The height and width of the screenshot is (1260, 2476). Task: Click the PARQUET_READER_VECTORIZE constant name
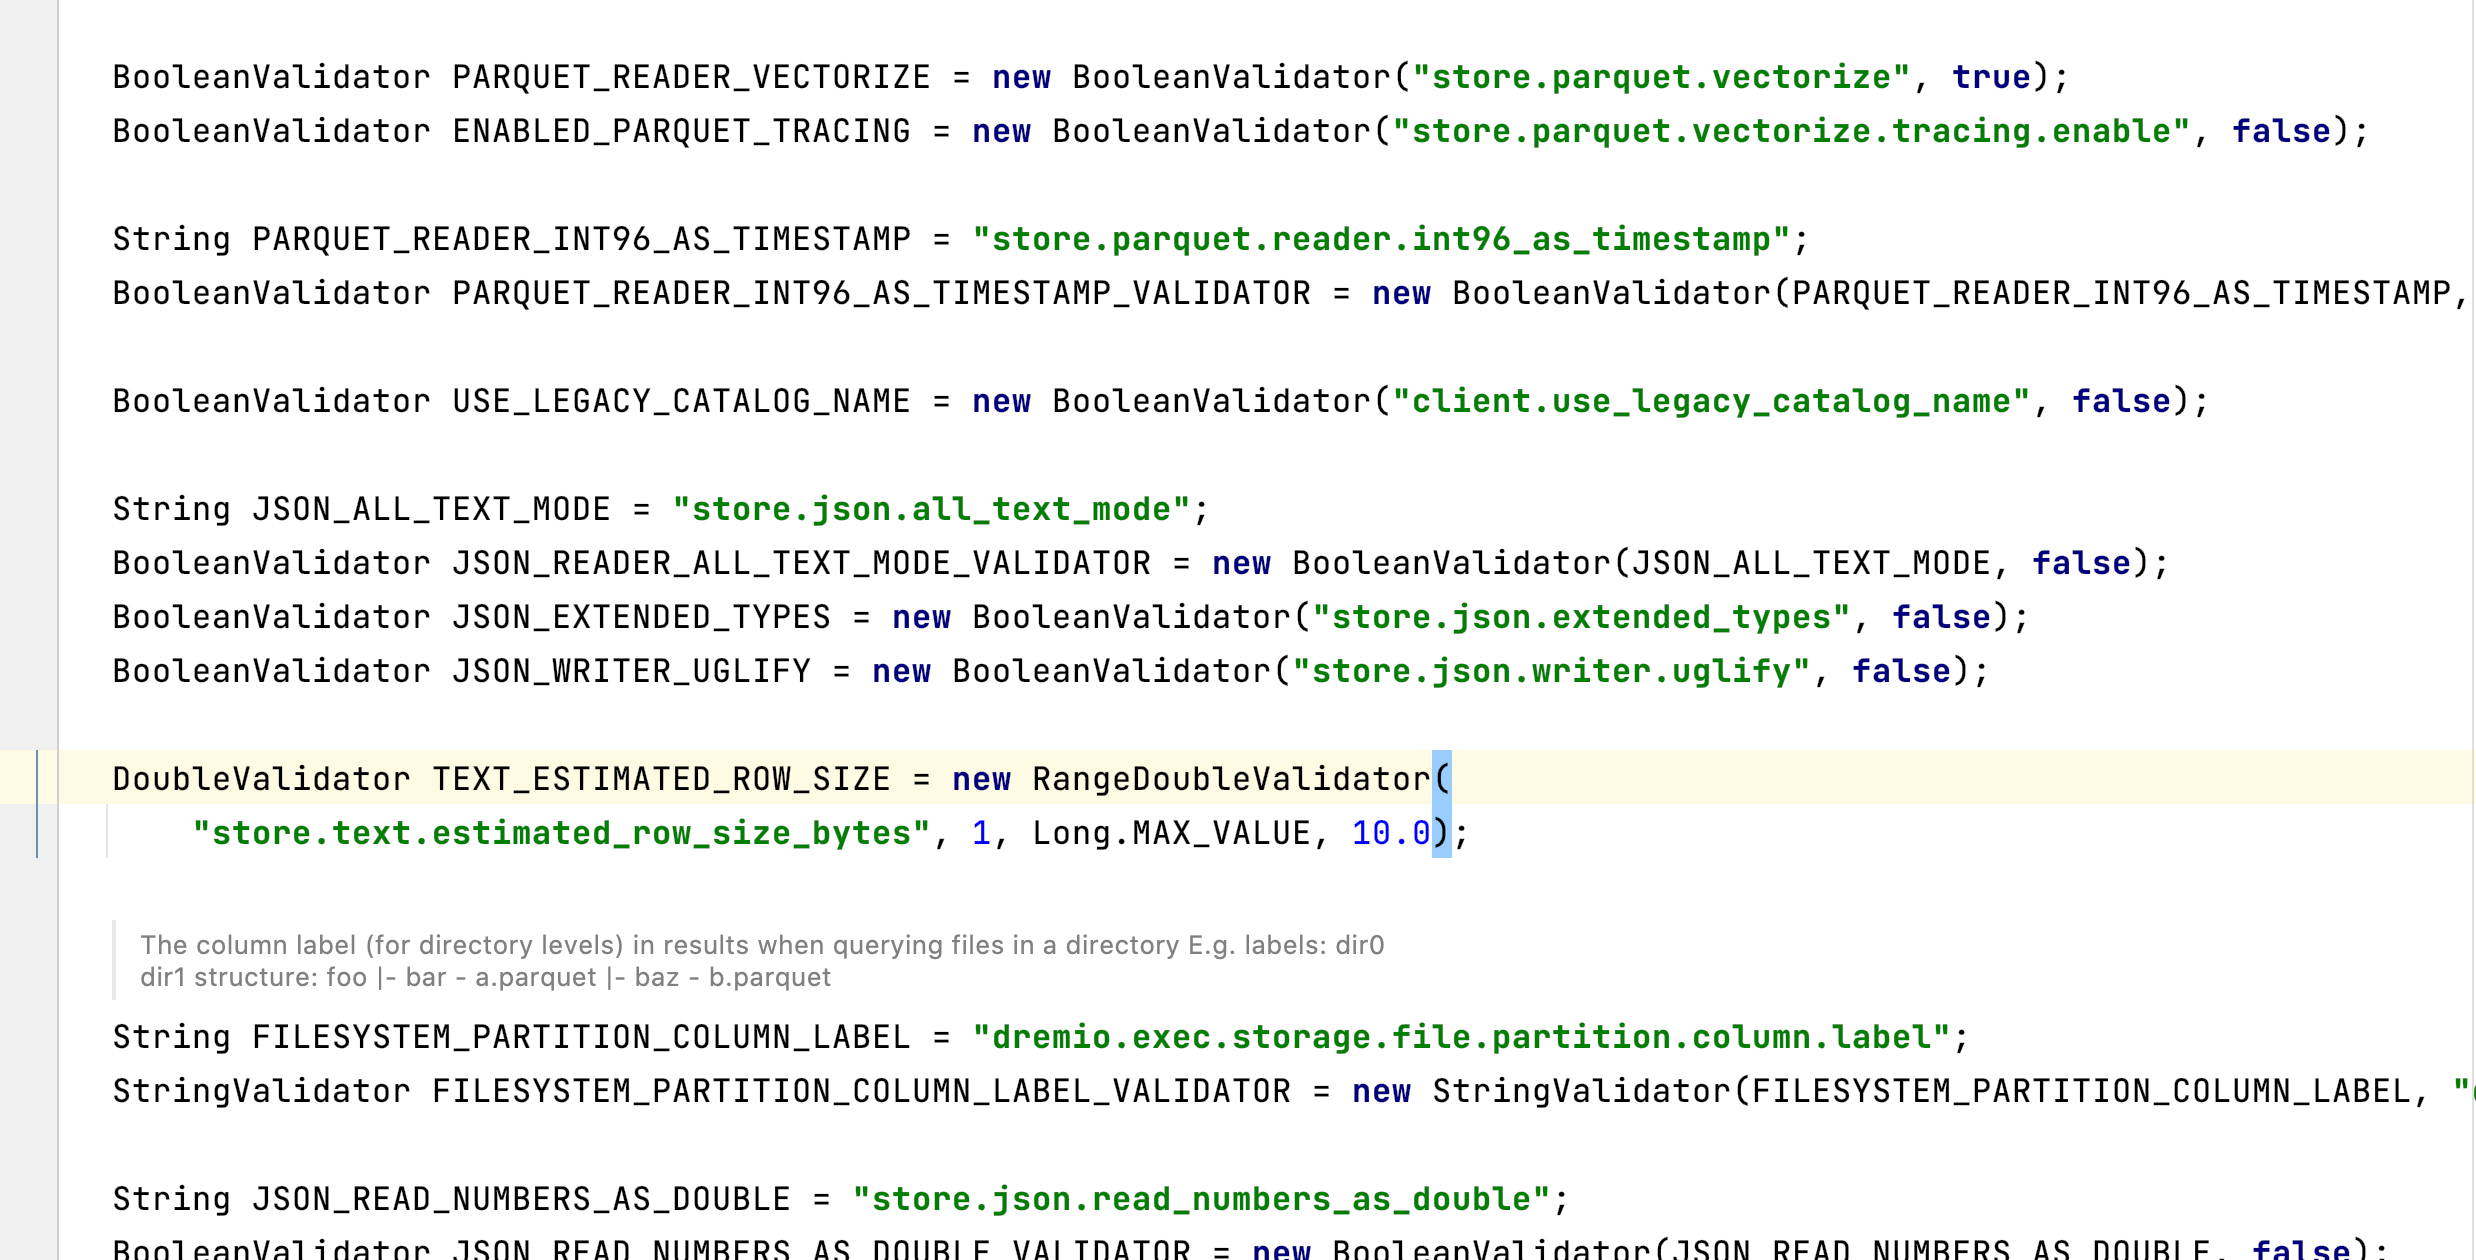click(x=691, y=77)
